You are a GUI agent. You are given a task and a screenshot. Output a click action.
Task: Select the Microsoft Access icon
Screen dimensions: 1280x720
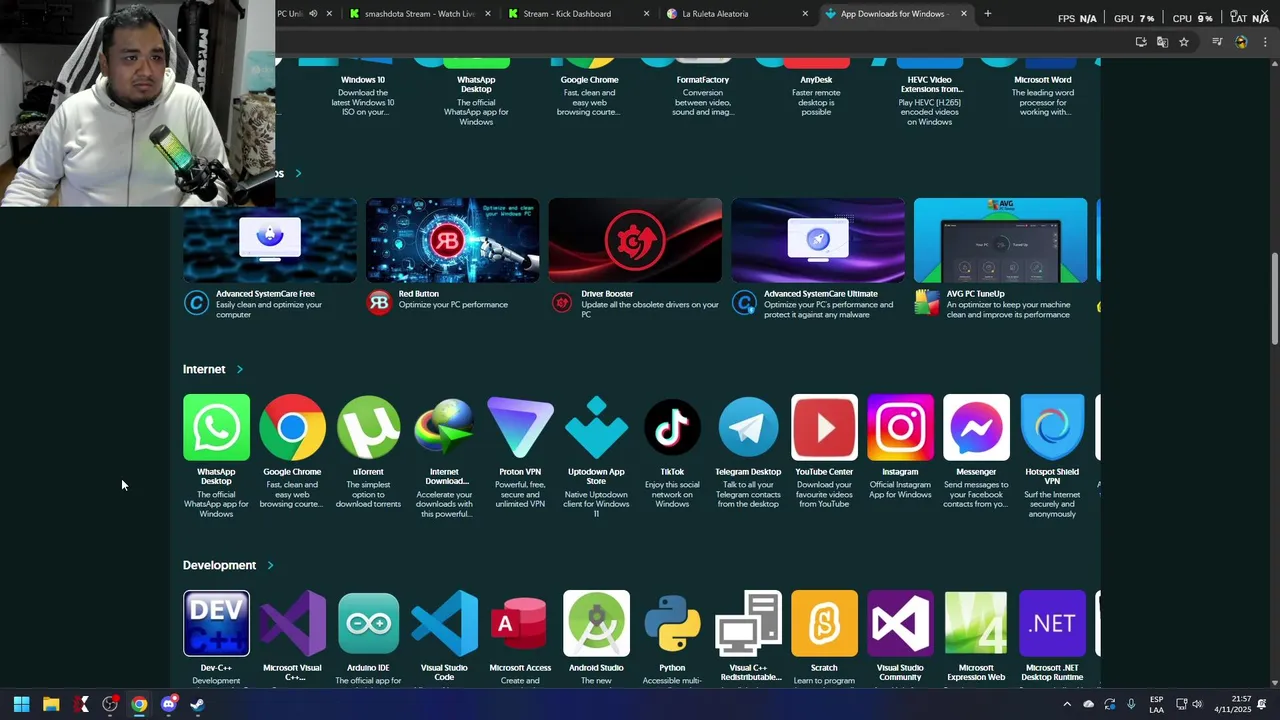(x=520, y=623)
